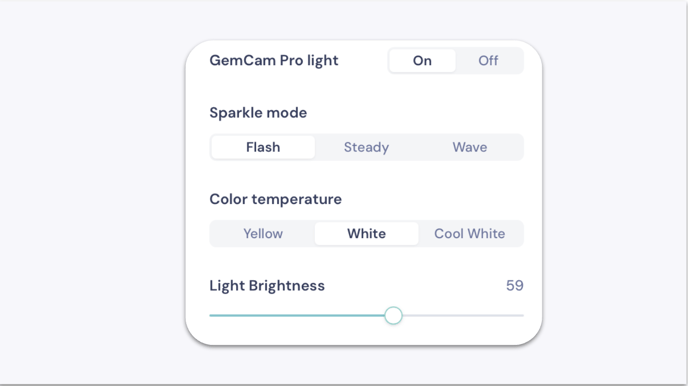Viewport: 688px width, 386px height.
Task: Select White color temperature
Action: click(x=366, y=233)
